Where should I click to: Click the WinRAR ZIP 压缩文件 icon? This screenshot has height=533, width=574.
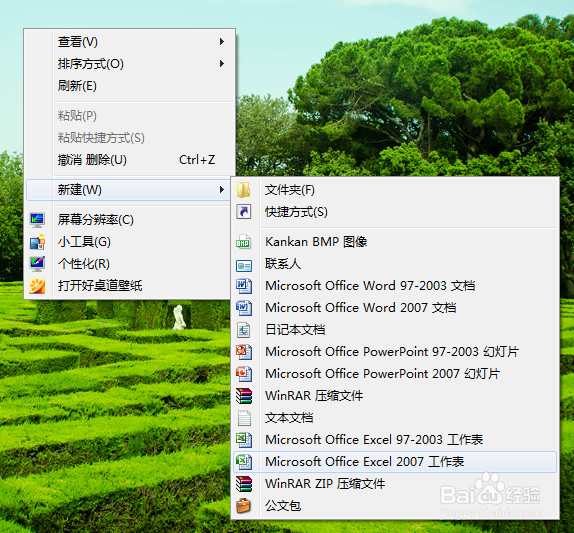click(x=243, y=484)
